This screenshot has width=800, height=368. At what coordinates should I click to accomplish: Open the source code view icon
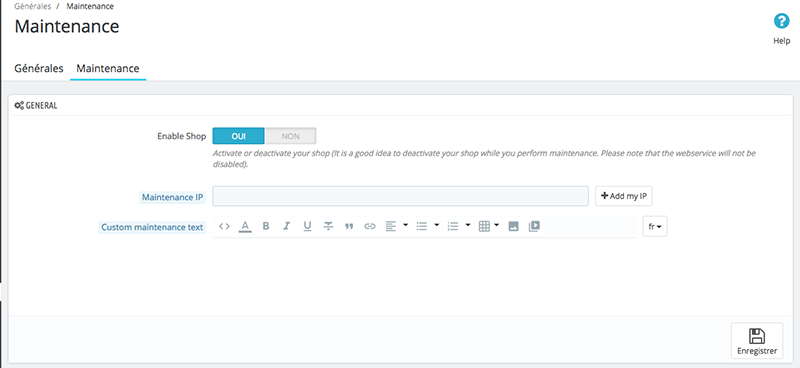(224, 226)
